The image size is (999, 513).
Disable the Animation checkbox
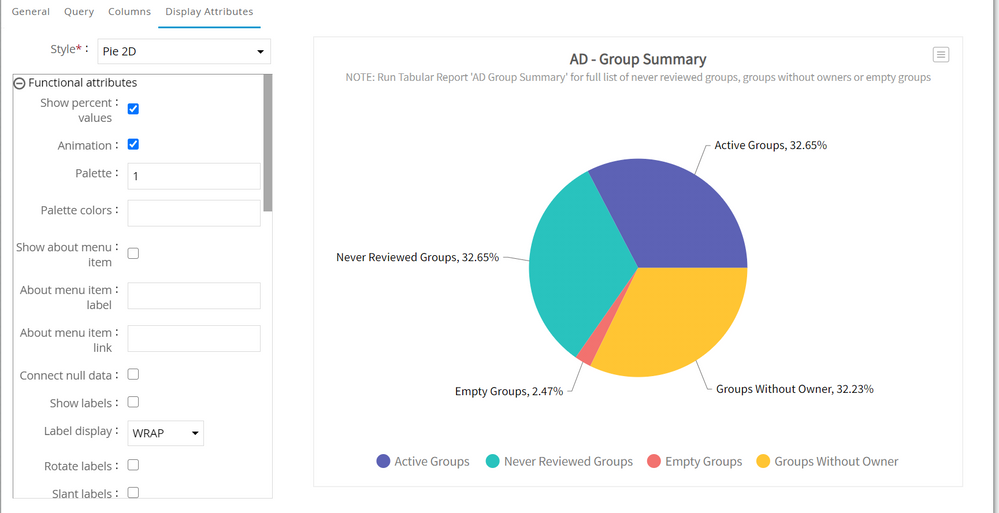(133, 145)
